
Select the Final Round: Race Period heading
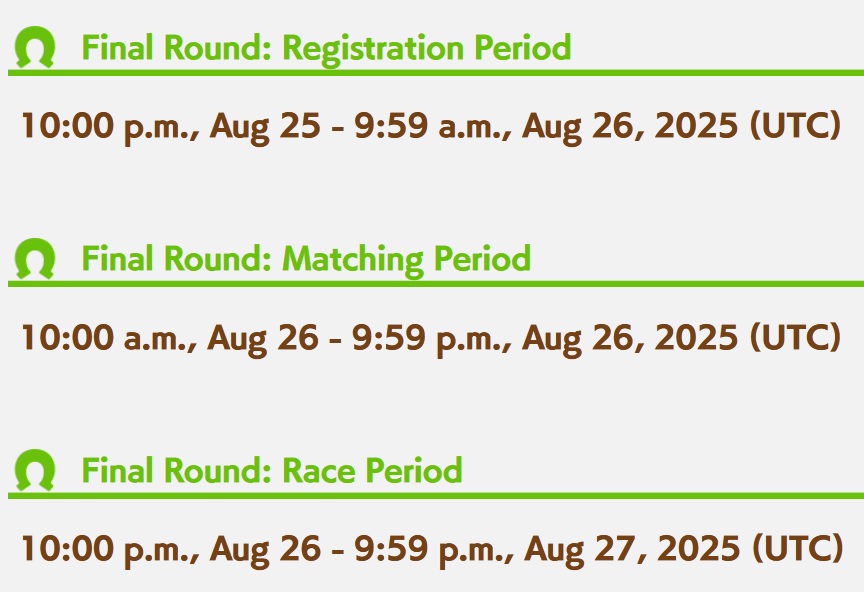272,470
